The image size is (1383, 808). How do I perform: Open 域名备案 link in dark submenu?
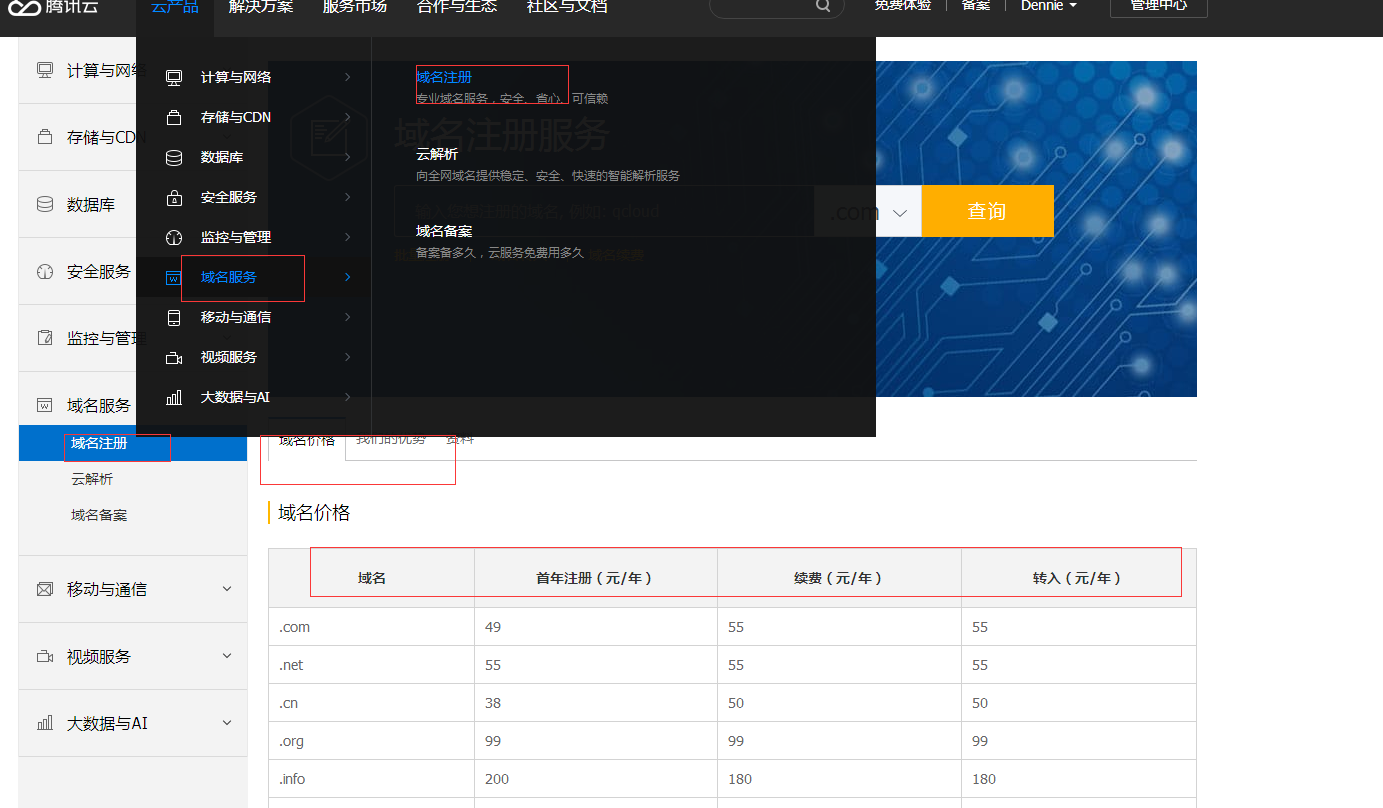[x=444, y=231]
